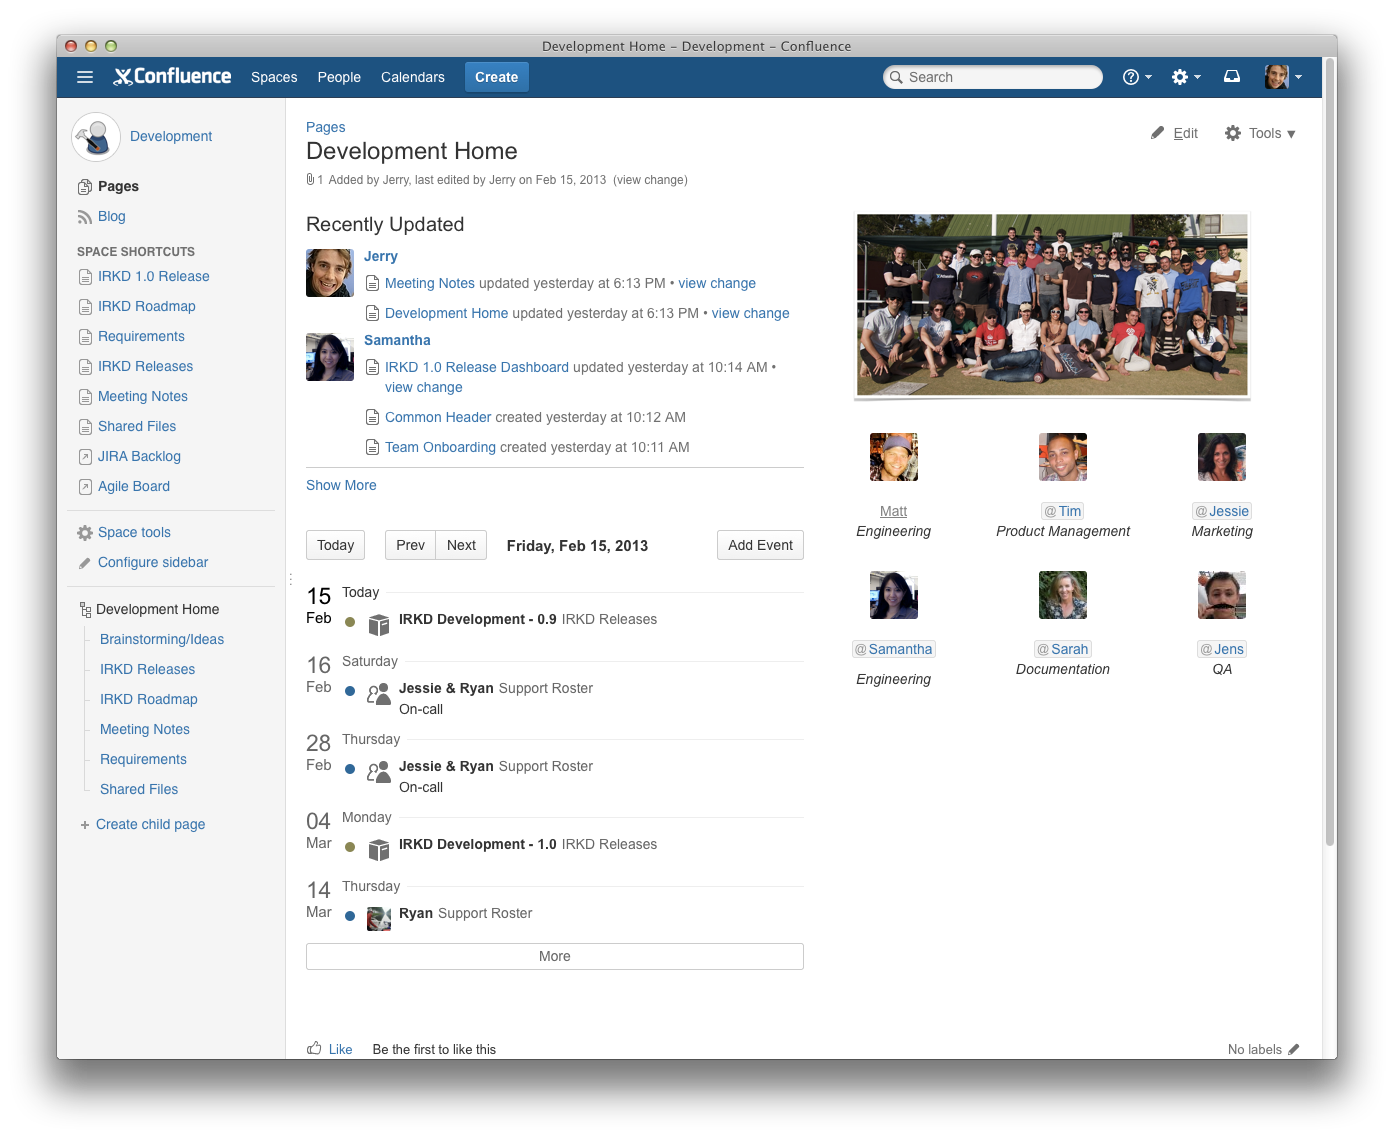Image resolution: width=1394 pixels, height=1138 pixels.
Task: Open the profile avatar dropdown
Action: point(1277,76)
